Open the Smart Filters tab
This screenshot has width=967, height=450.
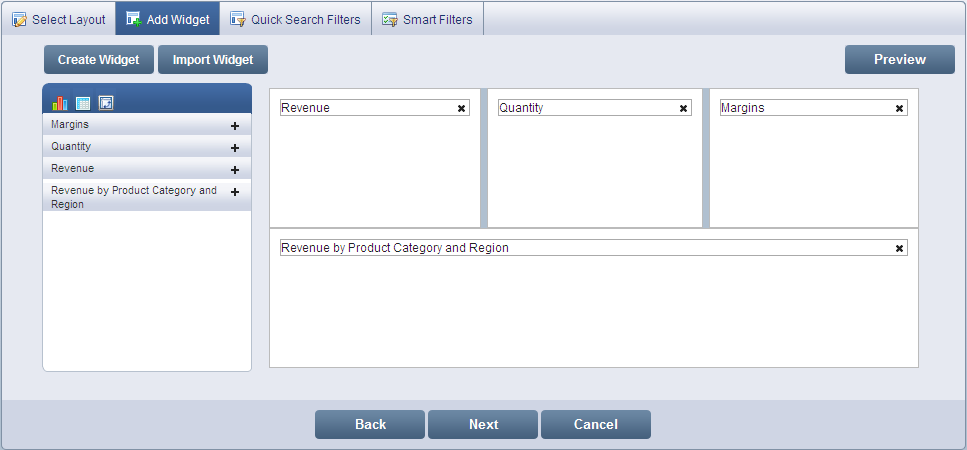428,19
